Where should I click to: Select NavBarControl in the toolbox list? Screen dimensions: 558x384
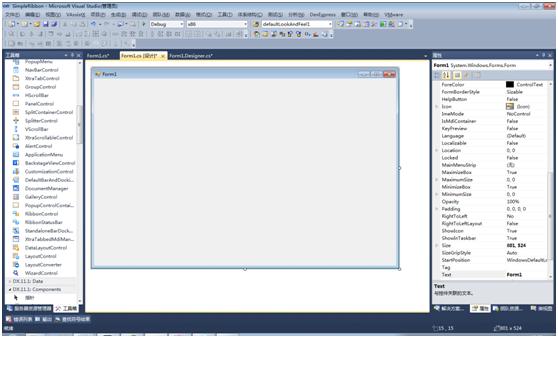(x=41, y=70)
